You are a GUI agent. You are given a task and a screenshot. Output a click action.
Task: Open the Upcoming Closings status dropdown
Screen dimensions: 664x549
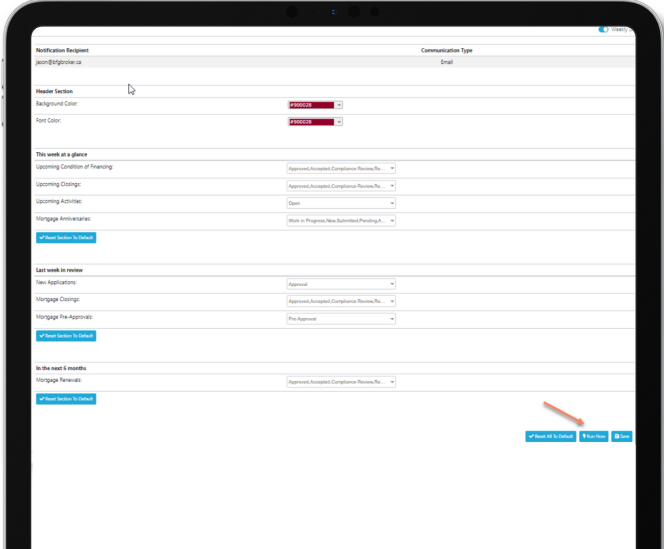click(341, 185)
